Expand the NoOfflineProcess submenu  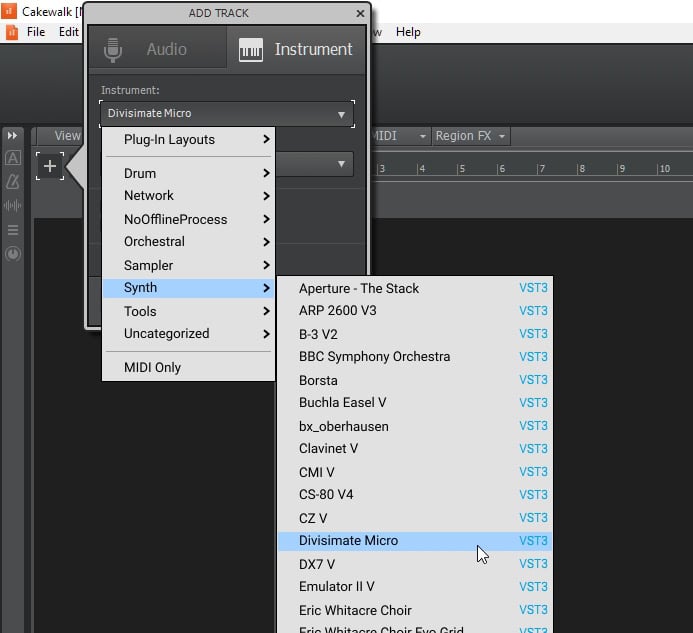pos(188,219)
